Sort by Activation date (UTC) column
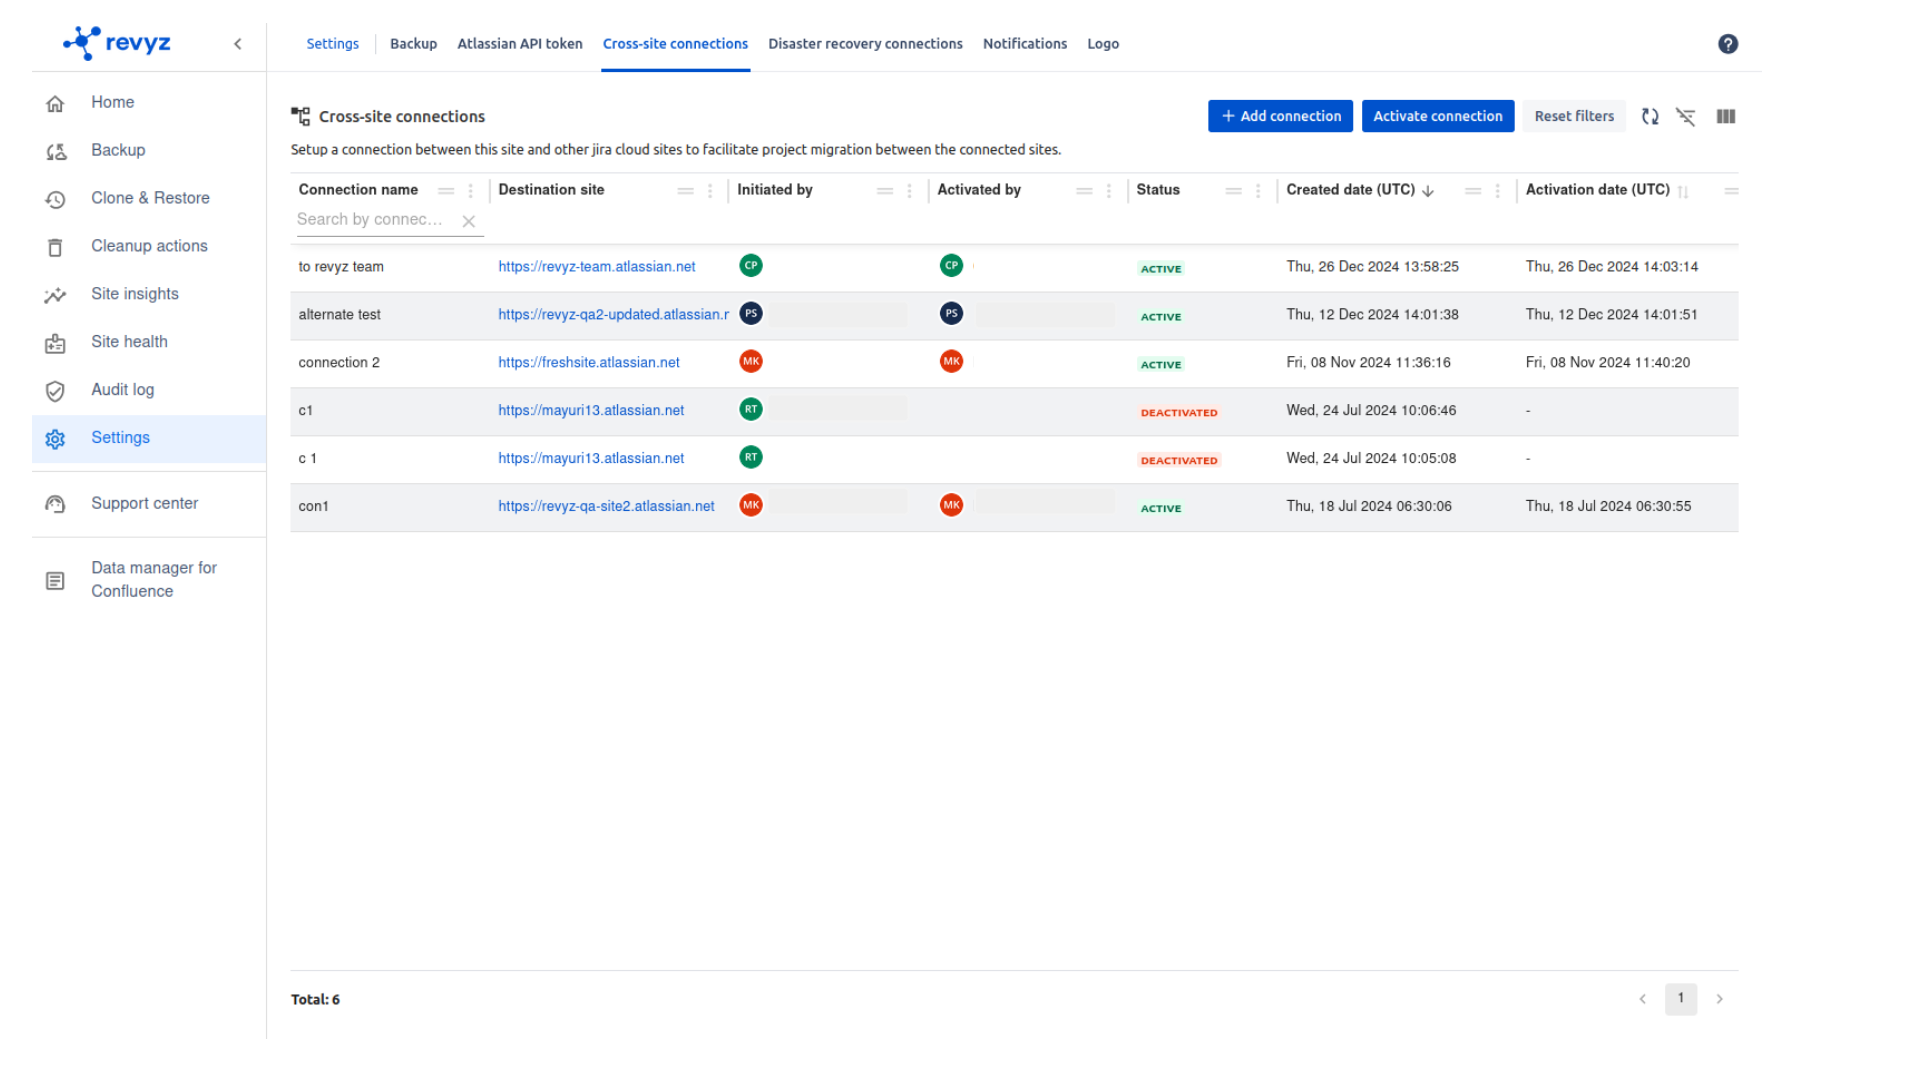The image size is (1920, 1071). pos(1597,190)
